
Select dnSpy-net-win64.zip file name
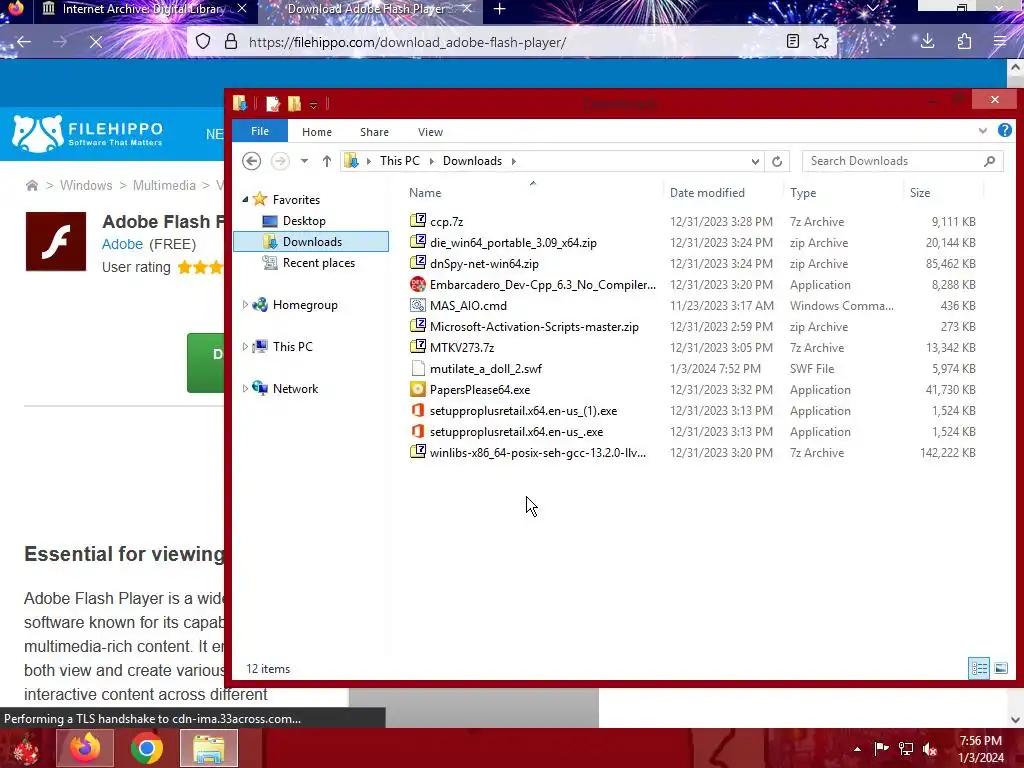pyautogui.click(x=484, y=263)
